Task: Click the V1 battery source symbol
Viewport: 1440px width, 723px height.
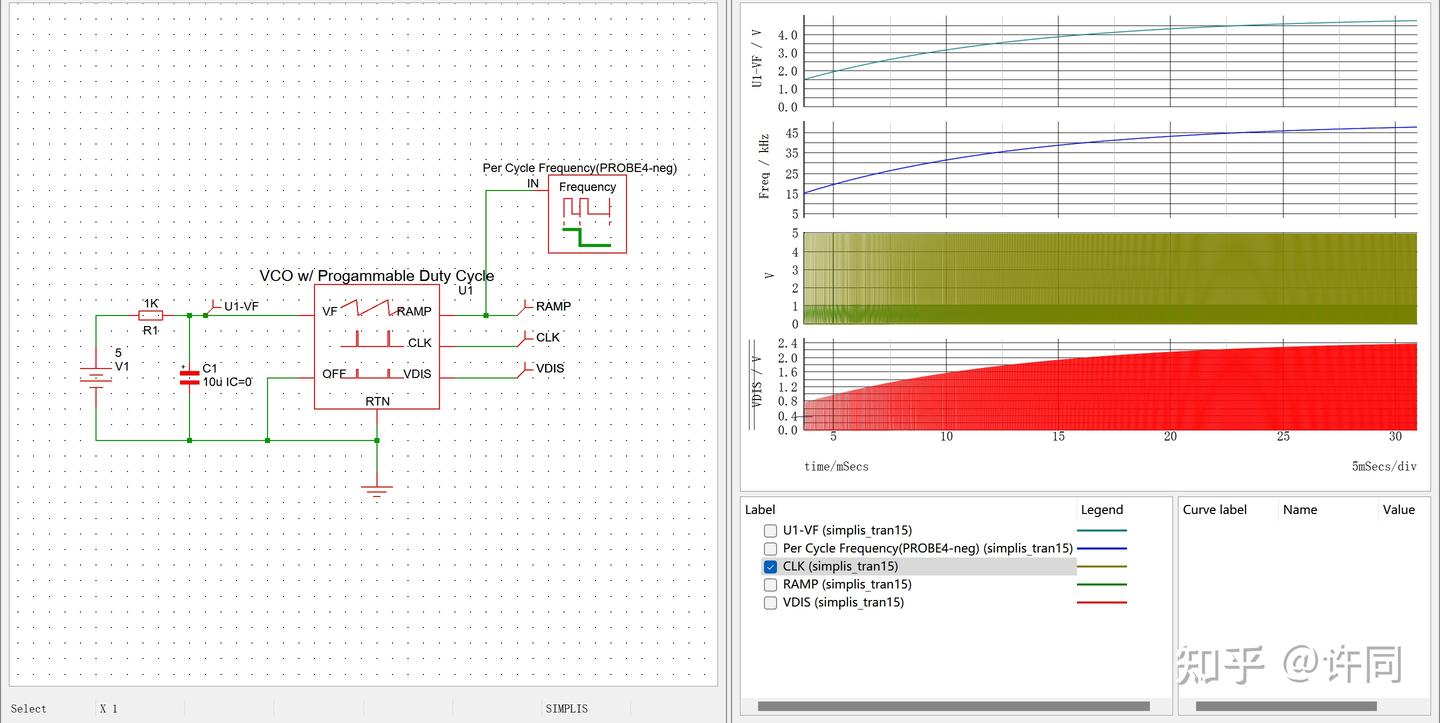Action: (96, 377)
